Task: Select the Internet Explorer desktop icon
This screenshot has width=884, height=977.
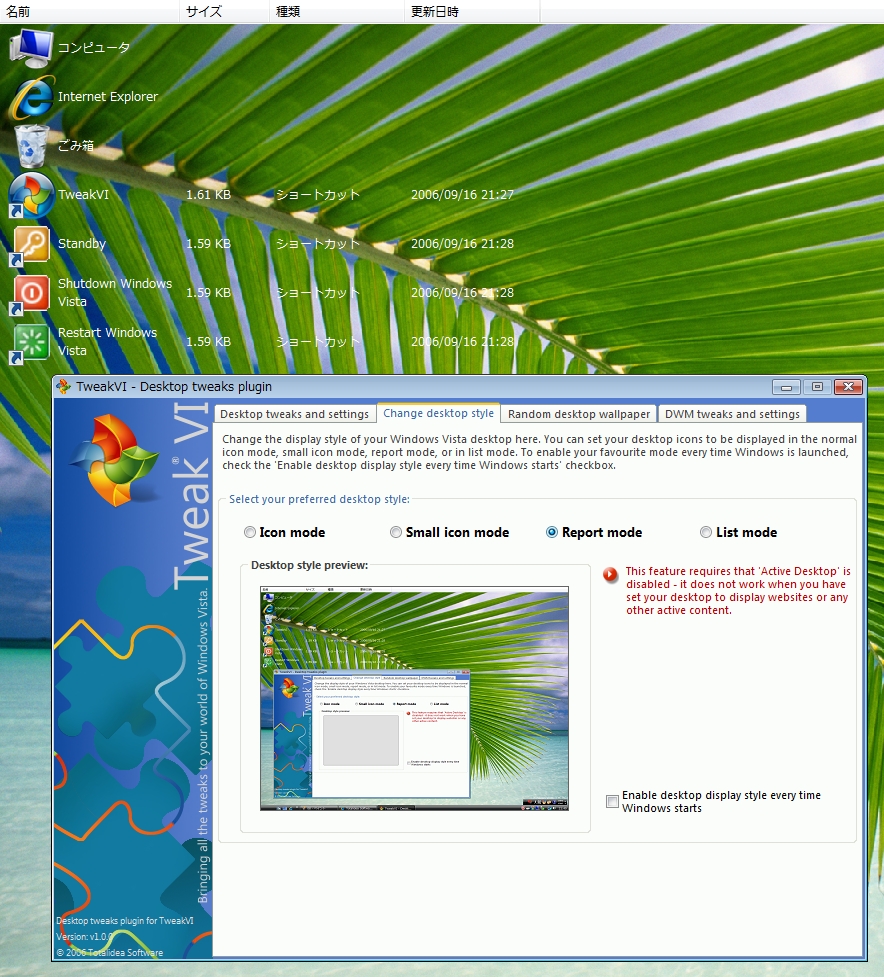Action: click(x=31, y=97)
